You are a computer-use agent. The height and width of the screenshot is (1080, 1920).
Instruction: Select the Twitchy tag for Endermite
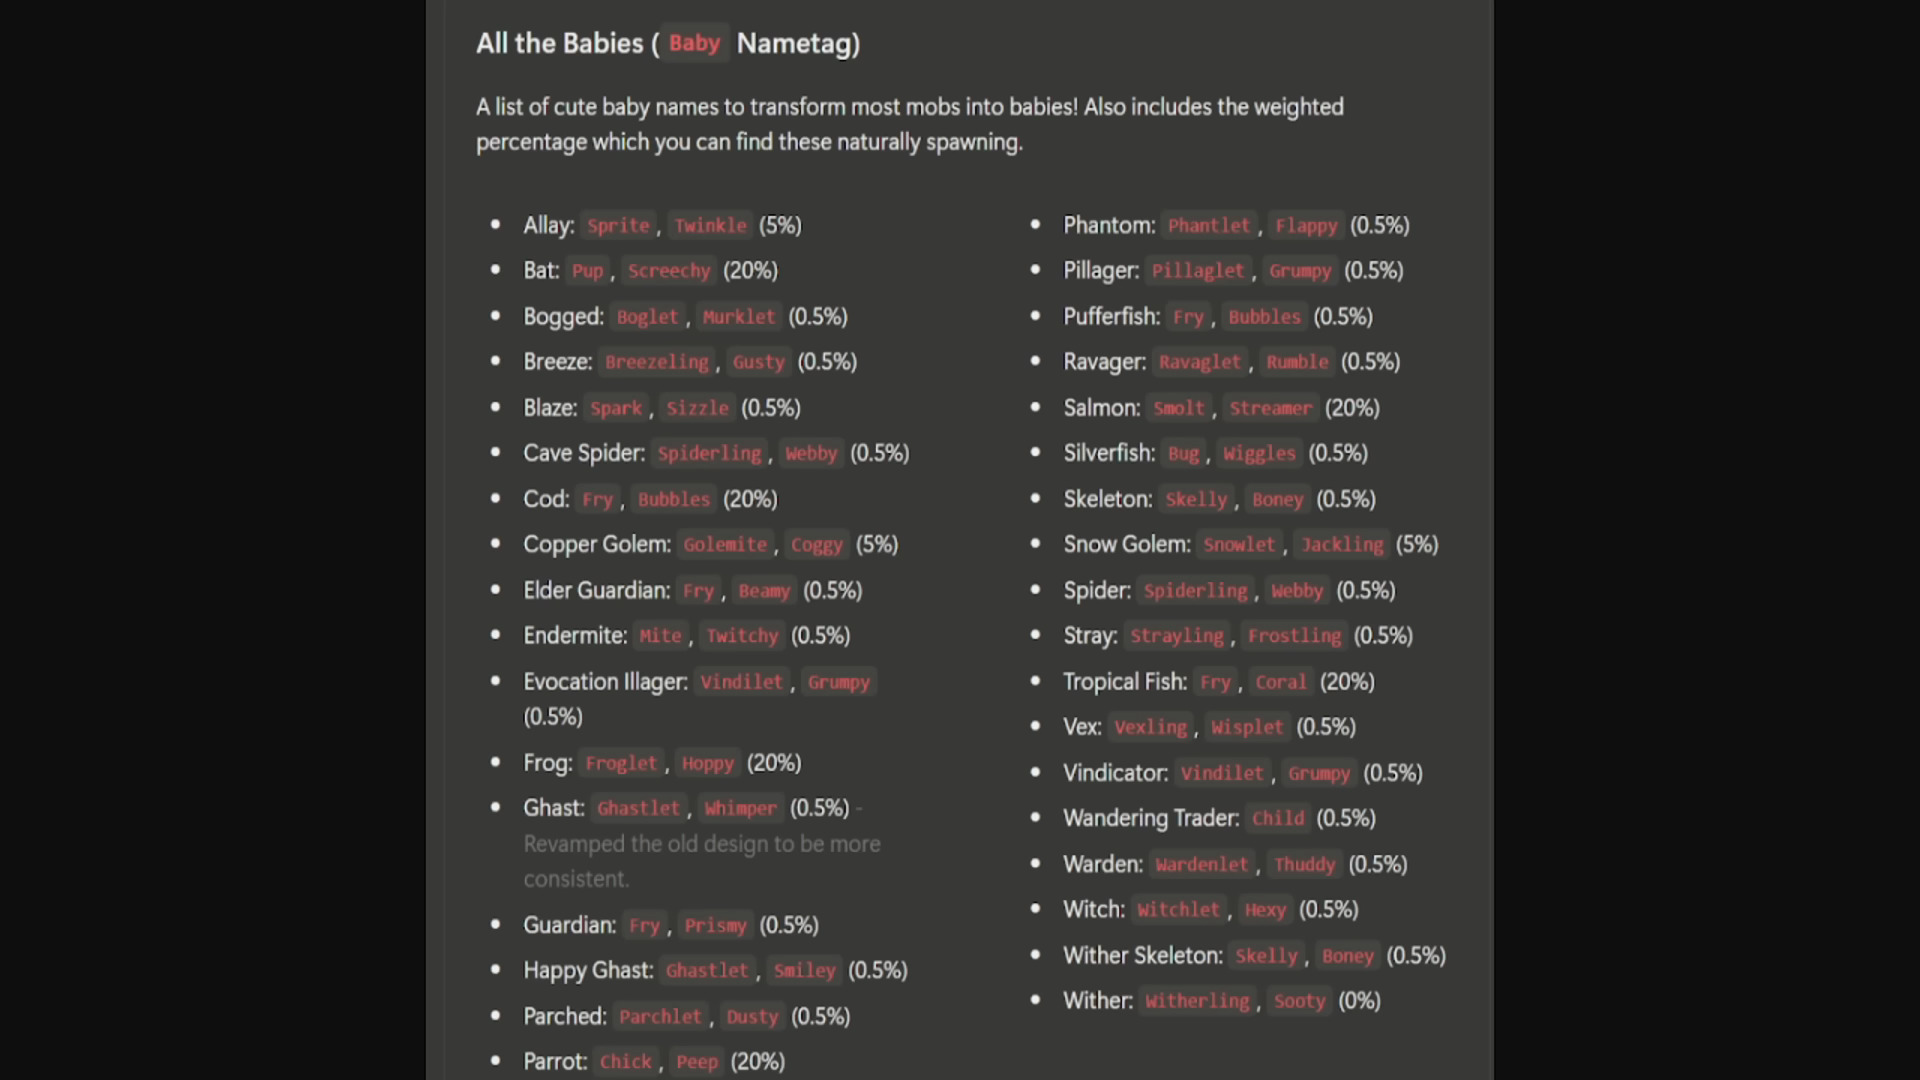tap(742, 636)
